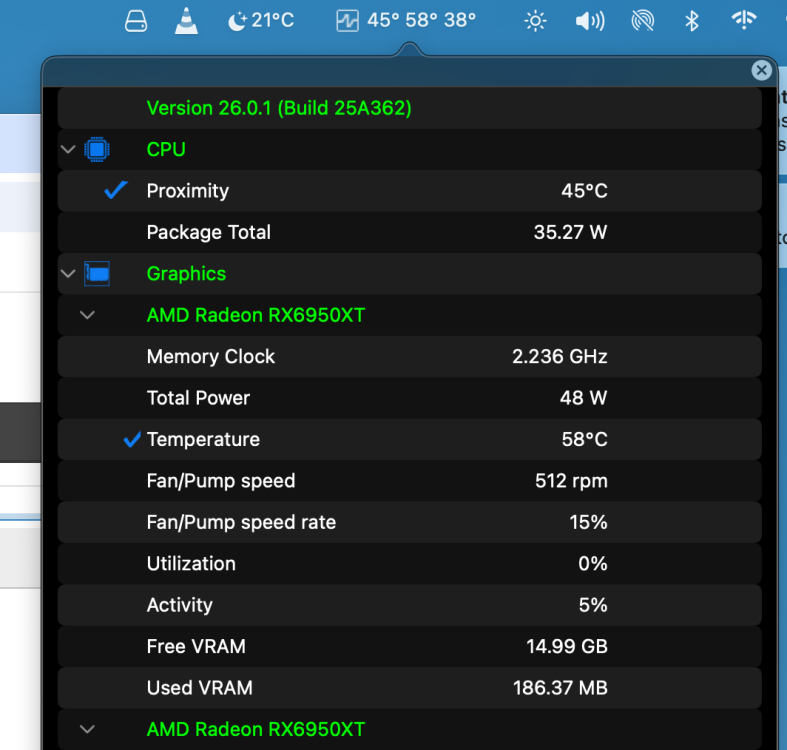Select the Activity row
The height and width of the screenshot is (750, 787).
tap(410, 605)
